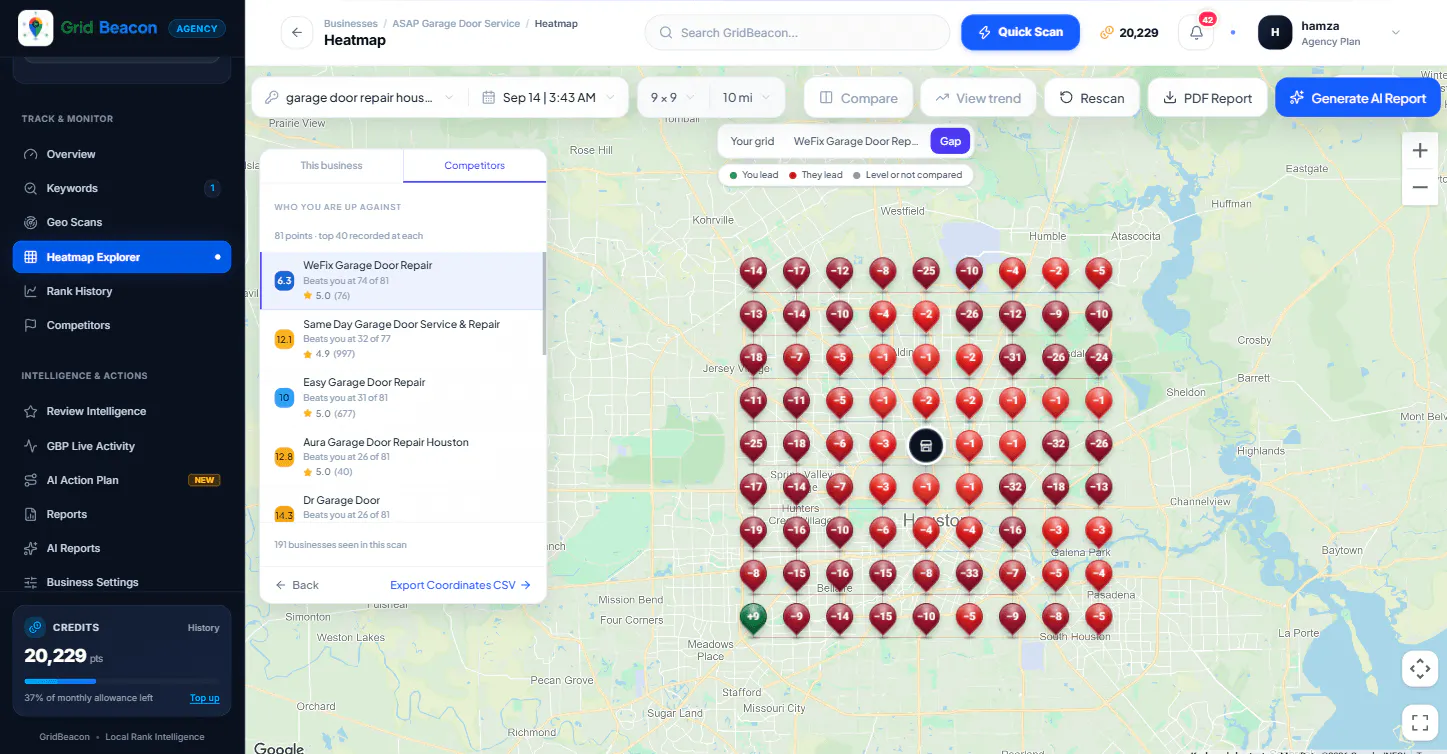This screenshot has height=754, width=1447.
Task: Click the -31 map pin
Action: click(x=1013, y=358)
